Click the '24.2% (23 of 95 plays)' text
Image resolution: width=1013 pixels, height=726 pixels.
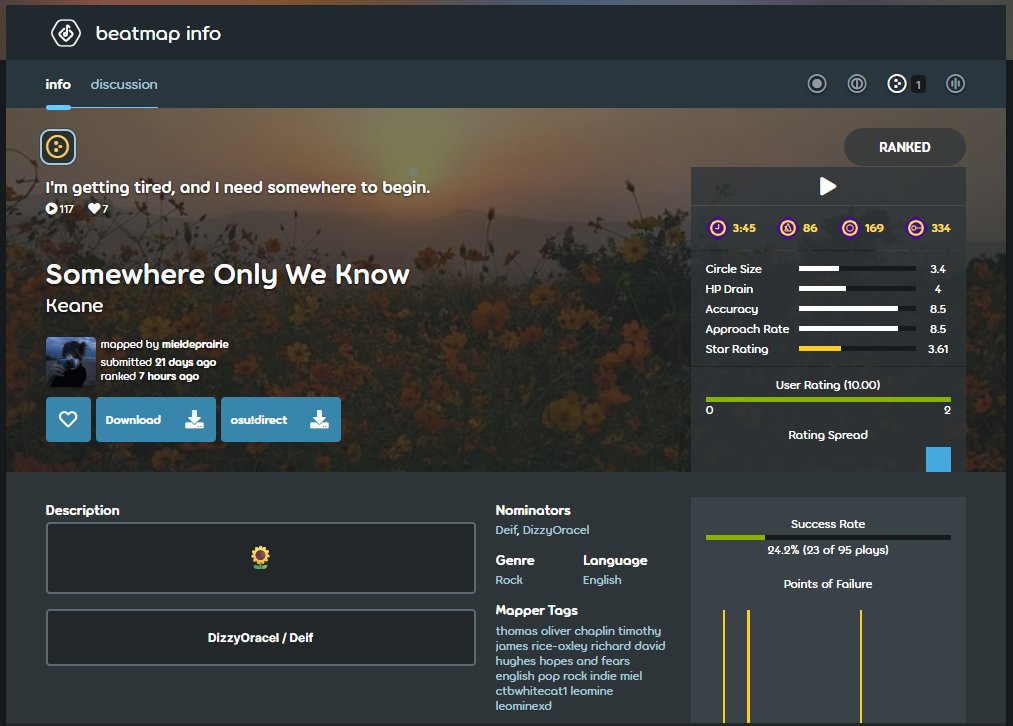(x=828, y=550)
